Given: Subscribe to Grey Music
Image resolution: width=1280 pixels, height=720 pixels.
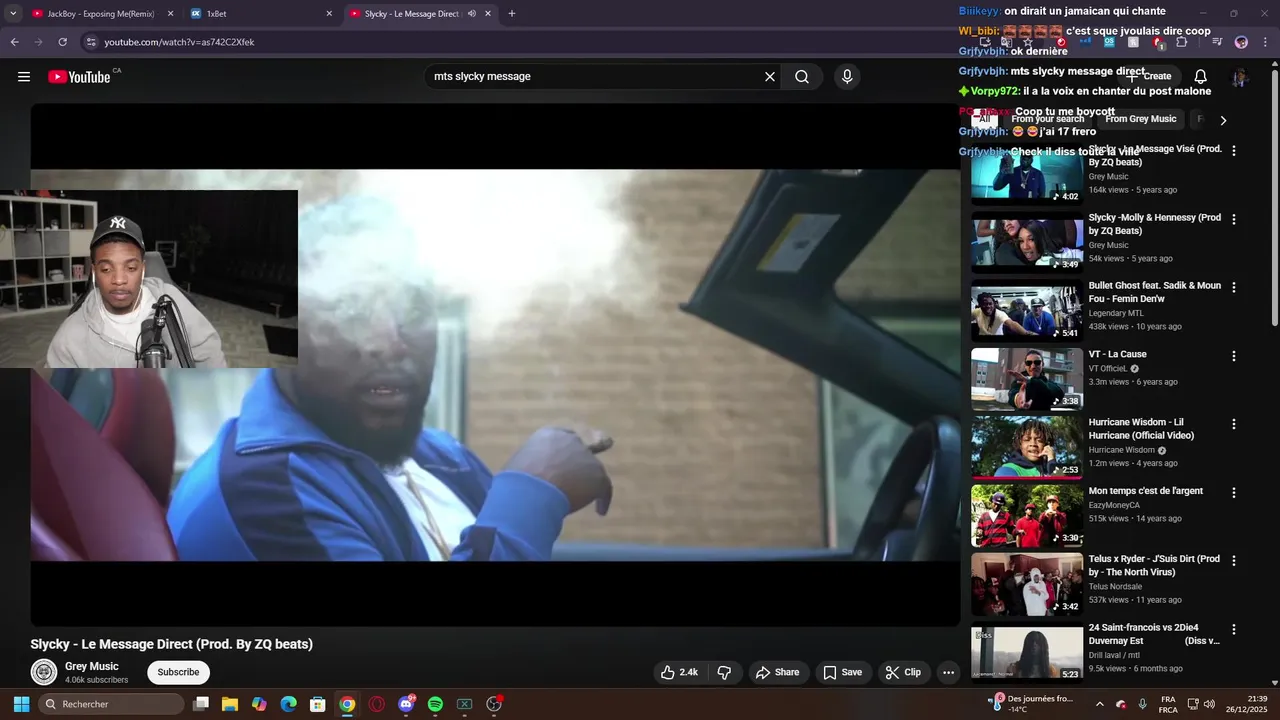Looking at the screenshot, I should (x=178, y=672).
